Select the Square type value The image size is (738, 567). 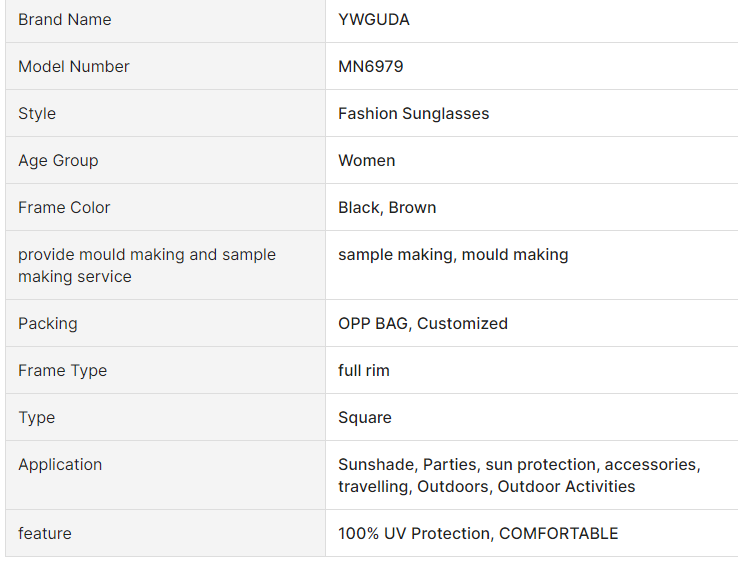(365, 418)
